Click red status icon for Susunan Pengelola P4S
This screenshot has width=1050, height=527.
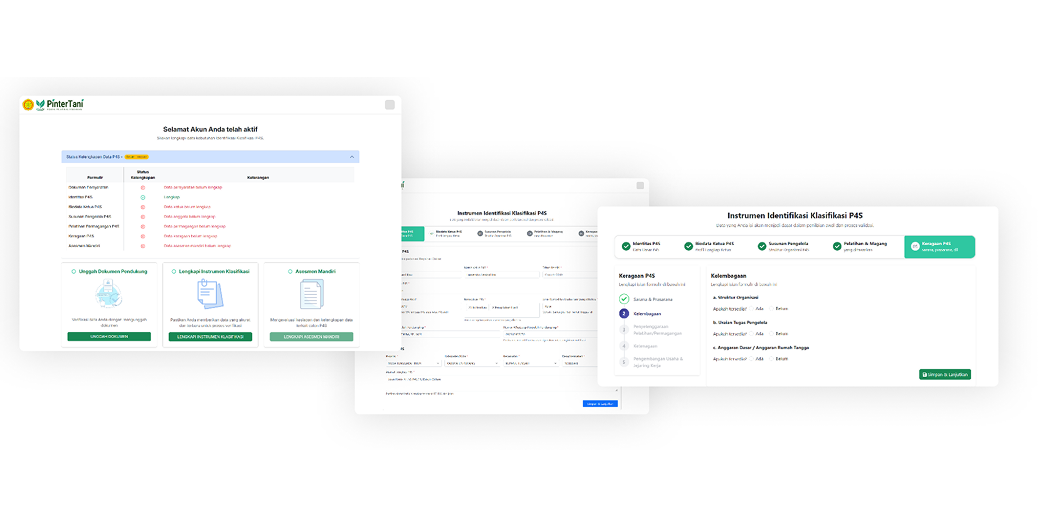(x=143, y=217)
